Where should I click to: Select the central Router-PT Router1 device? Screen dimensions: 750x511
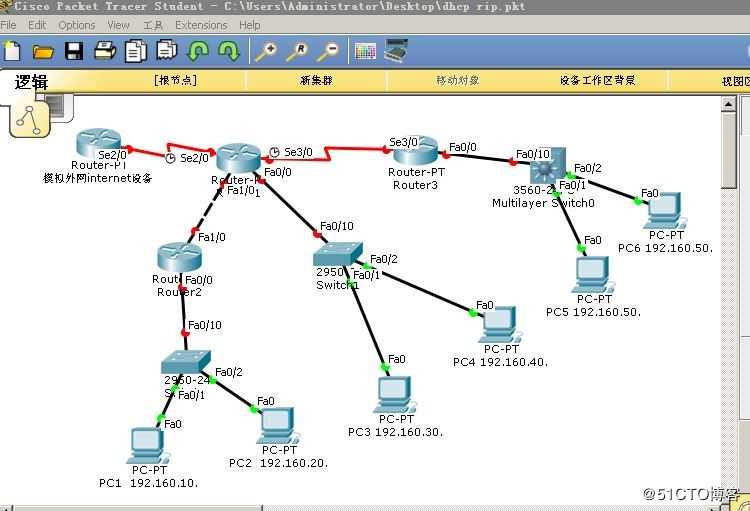(238, 158)
